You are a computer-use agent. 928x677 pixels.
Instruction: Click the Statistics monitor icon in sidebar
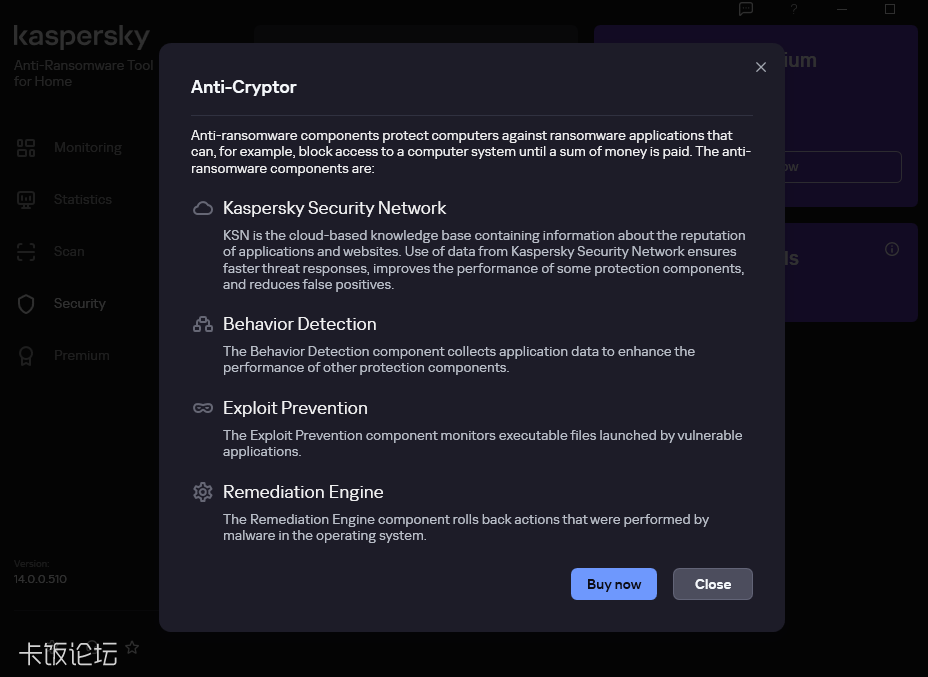(26, 200)
